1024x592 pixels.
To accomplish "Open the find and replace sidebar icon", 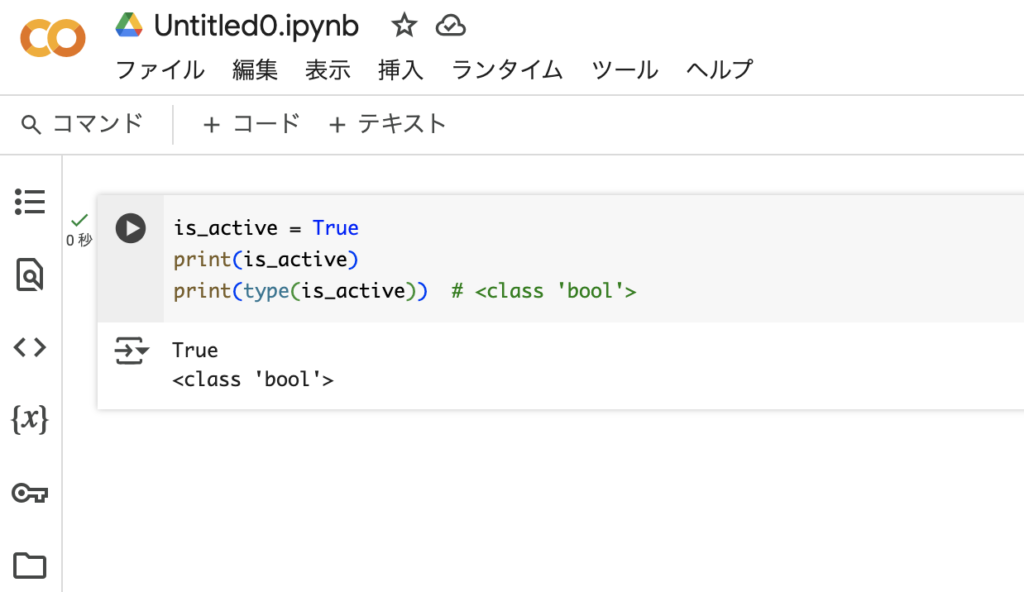I will (x=30, y=274).
